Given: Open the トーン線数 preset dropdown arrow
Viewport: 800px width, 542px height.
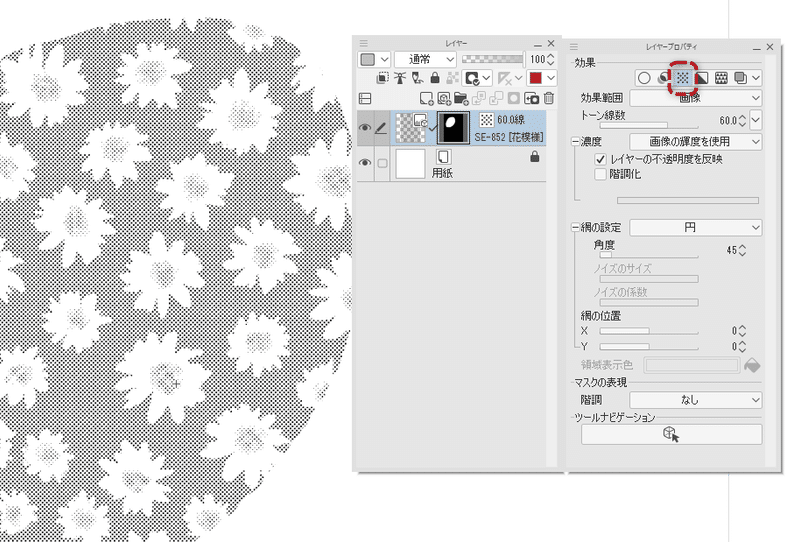Looking at the screenshot, I should coord(756,120).
